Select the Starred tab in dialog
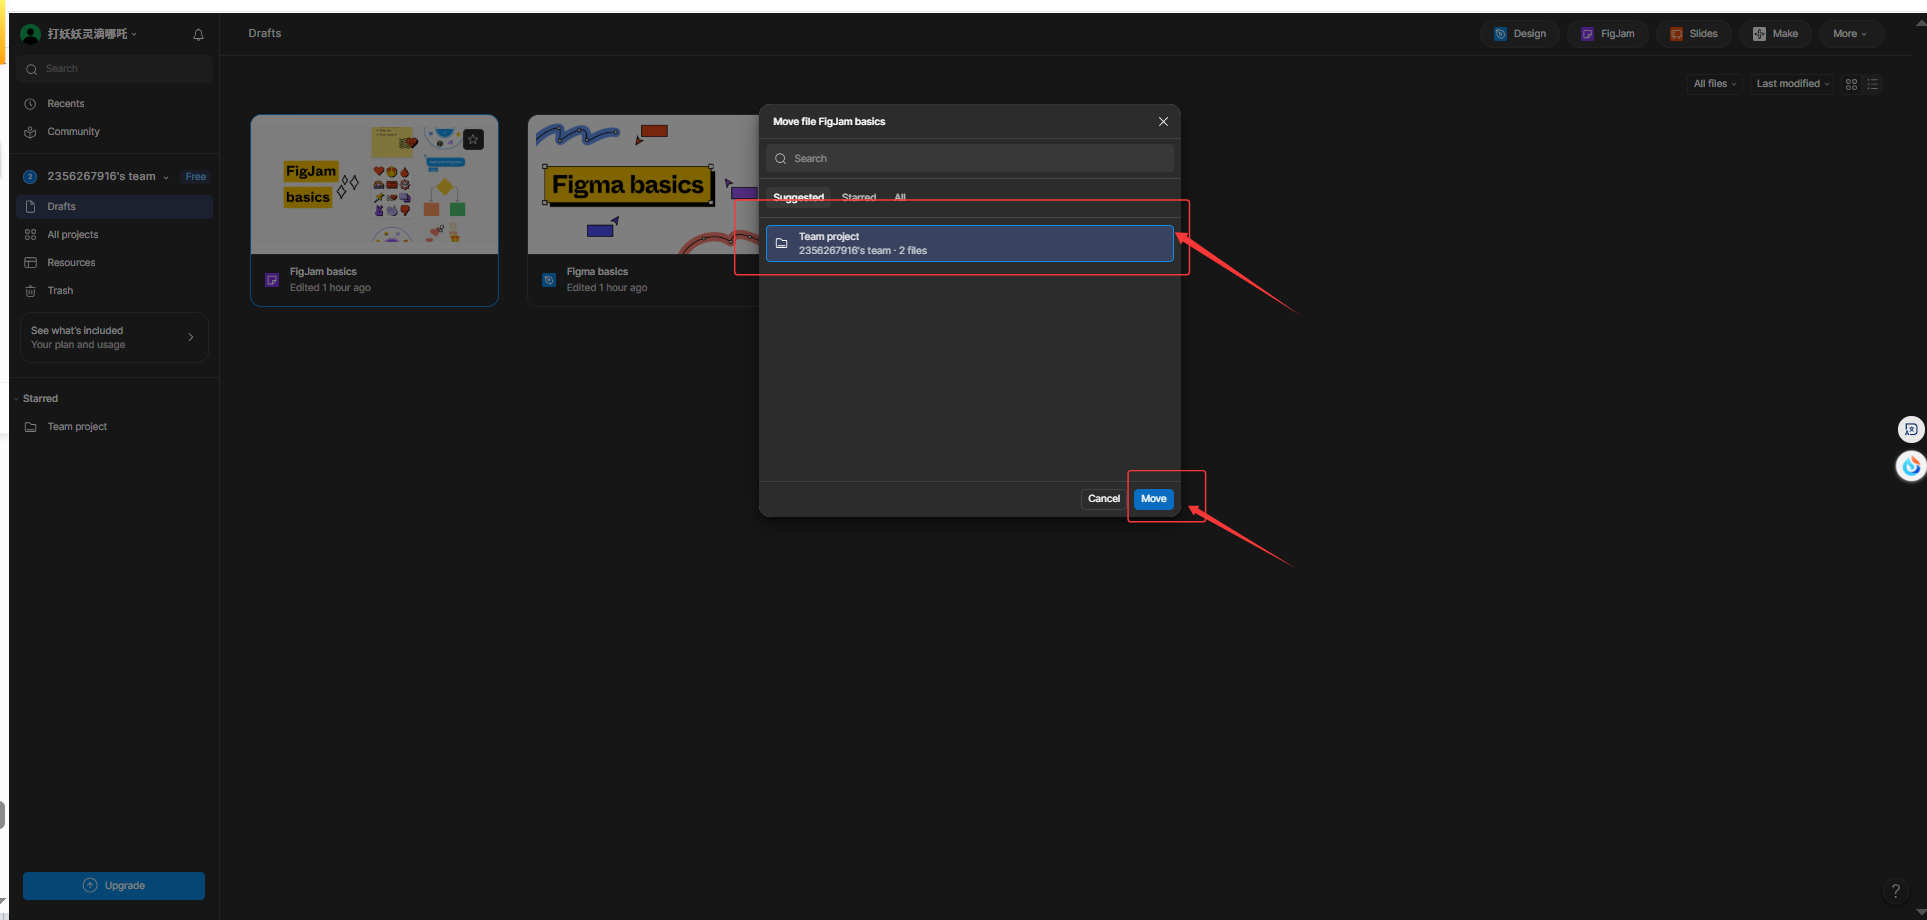The width and height of the screenshot is (1927, 920). tap(859, 198)
